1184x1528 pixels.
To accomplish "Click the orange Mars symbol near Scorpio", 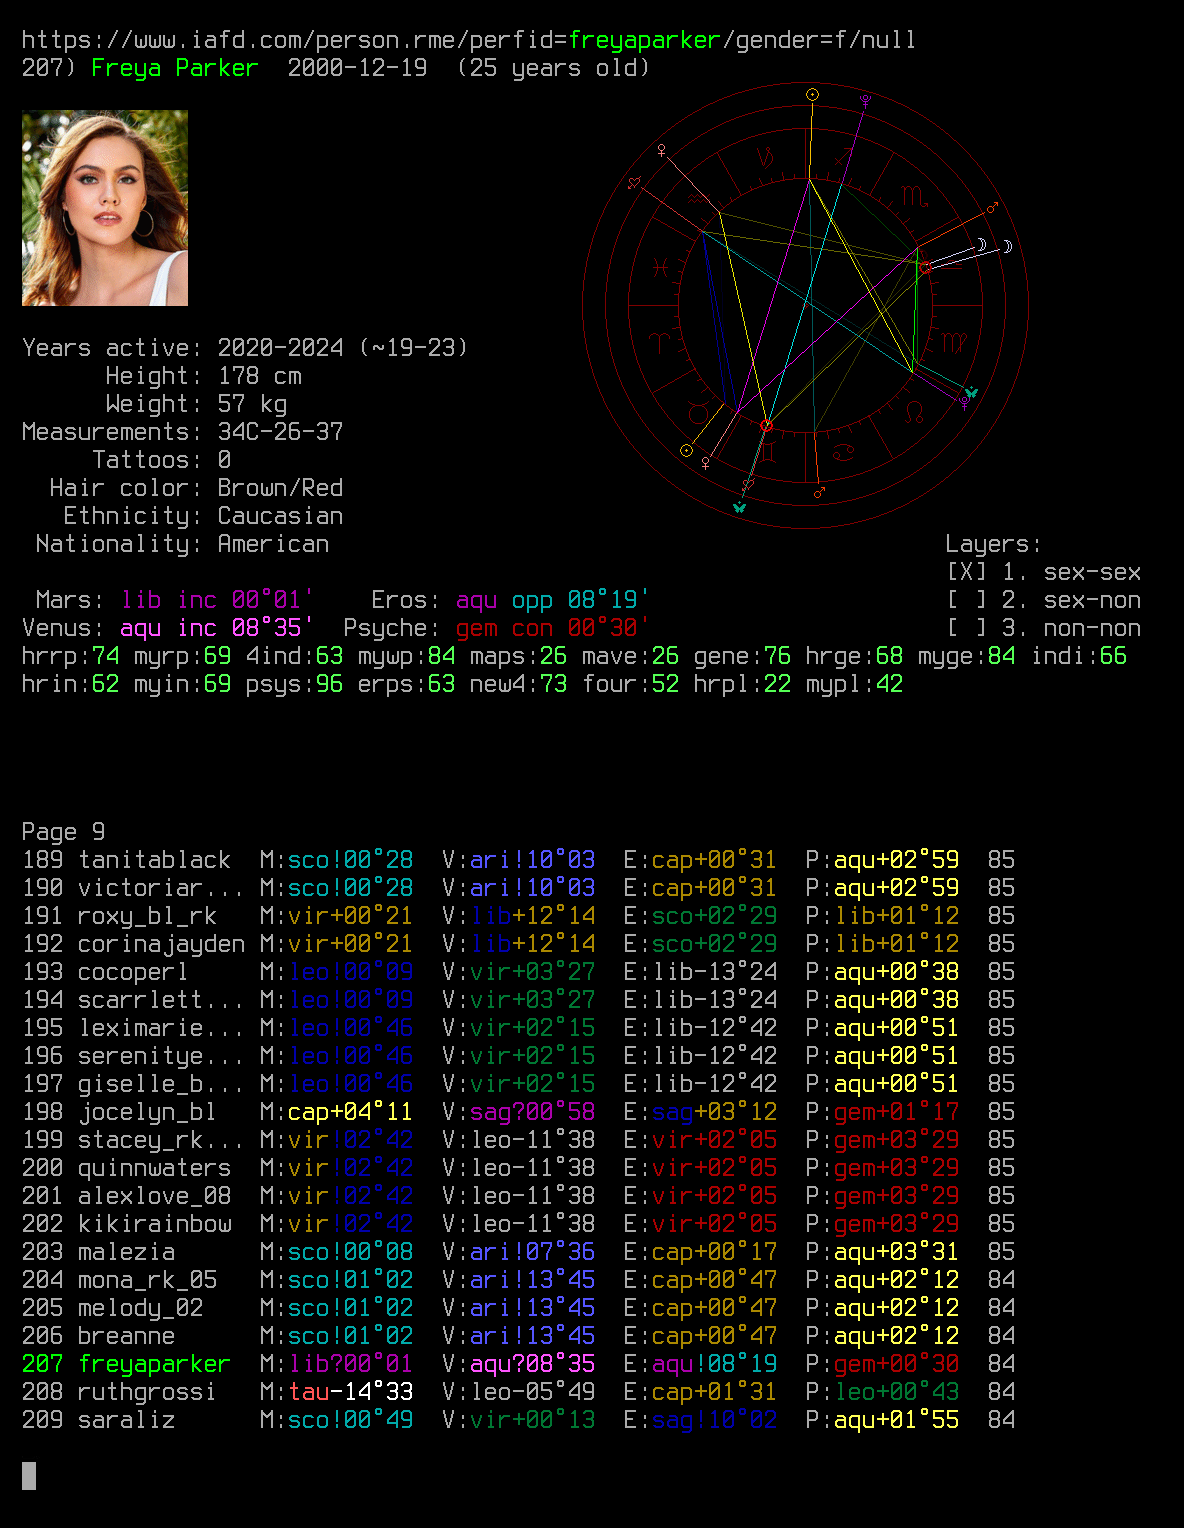I will coord(993,208).
